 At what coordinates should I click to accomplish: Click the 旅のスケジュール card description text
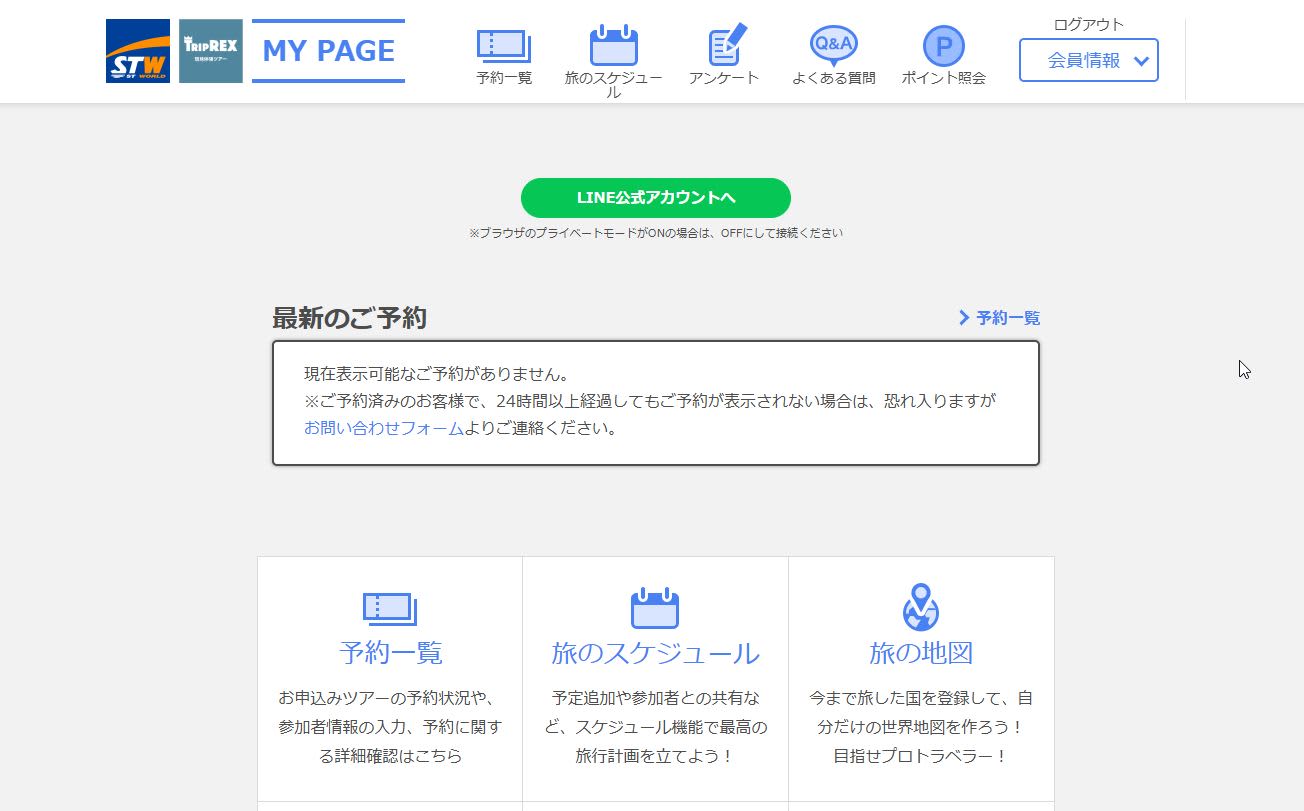pos(656,727)
